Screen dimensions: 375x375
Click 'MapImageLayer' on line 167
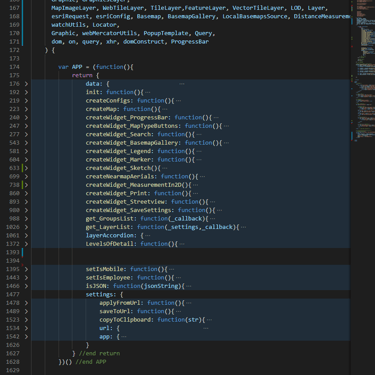point(73,8)
